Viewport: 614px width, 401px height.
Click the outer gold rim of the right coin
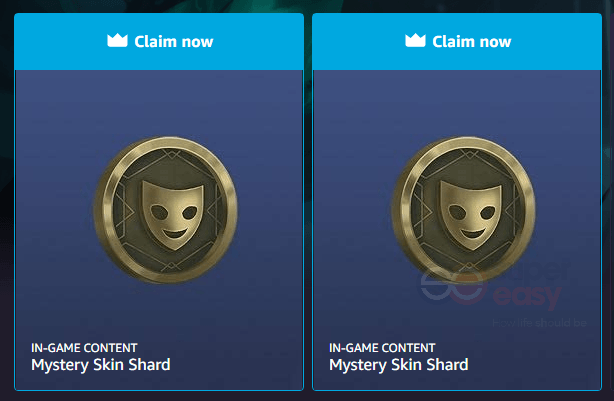pyautogui.click(x=399, y=210)
